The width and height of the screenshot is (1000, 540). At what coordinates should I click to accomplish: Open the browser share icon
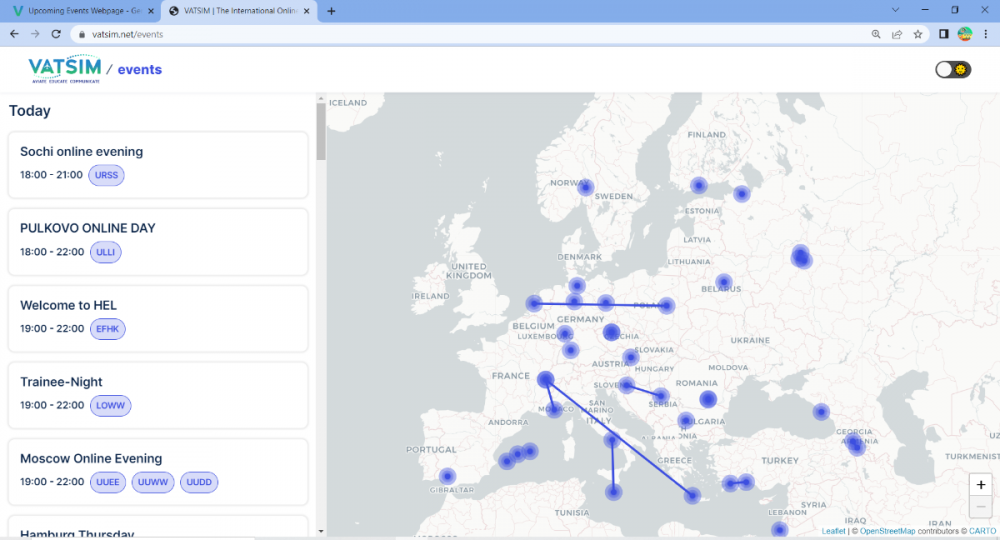point(897,34)
